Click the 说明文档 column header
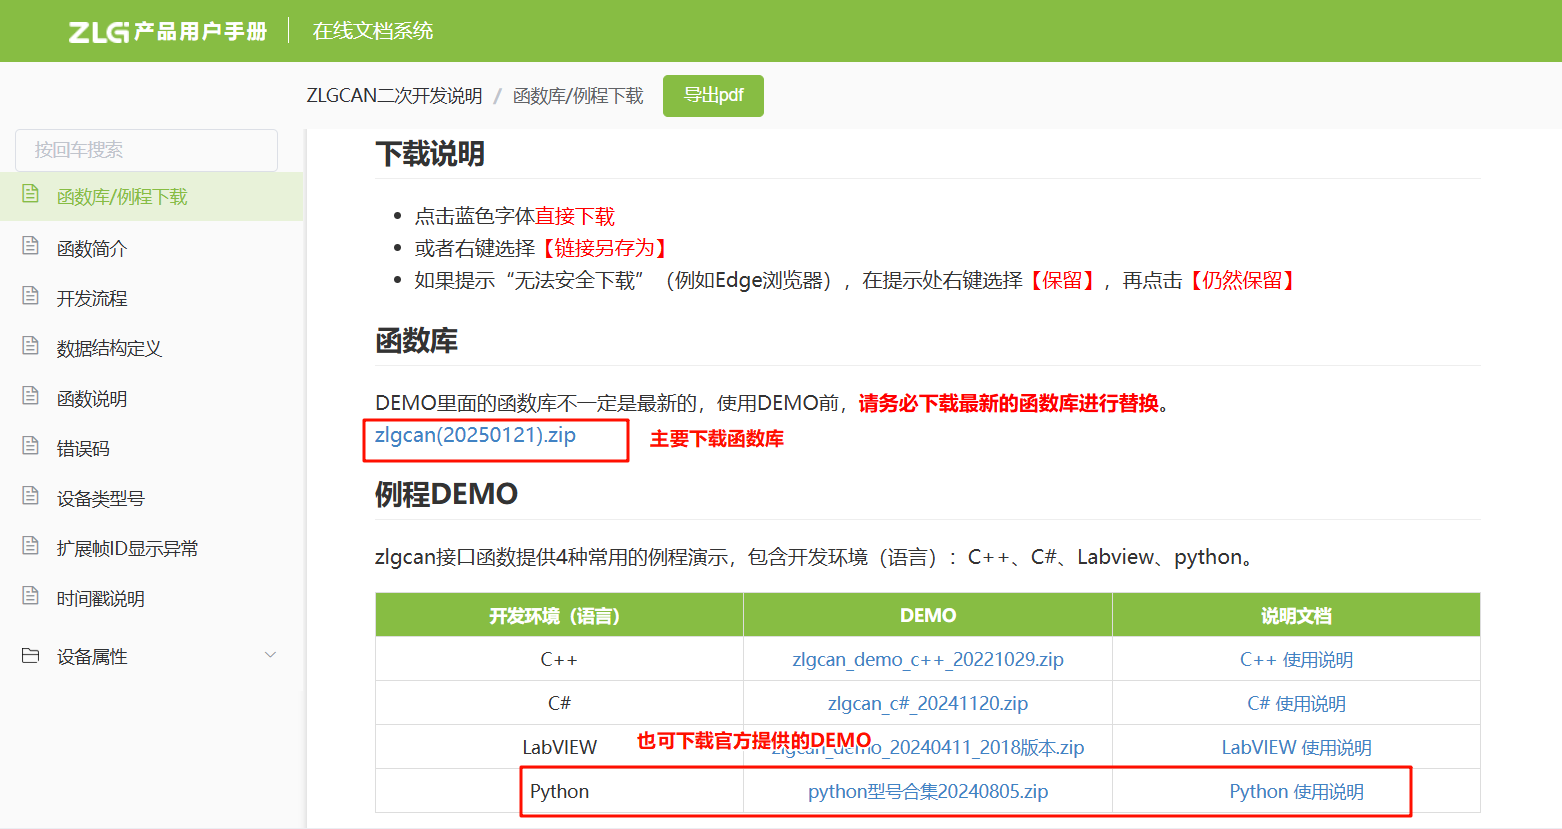The width and height of the screenshot is (1562, 829). (x=1296, y=616)
